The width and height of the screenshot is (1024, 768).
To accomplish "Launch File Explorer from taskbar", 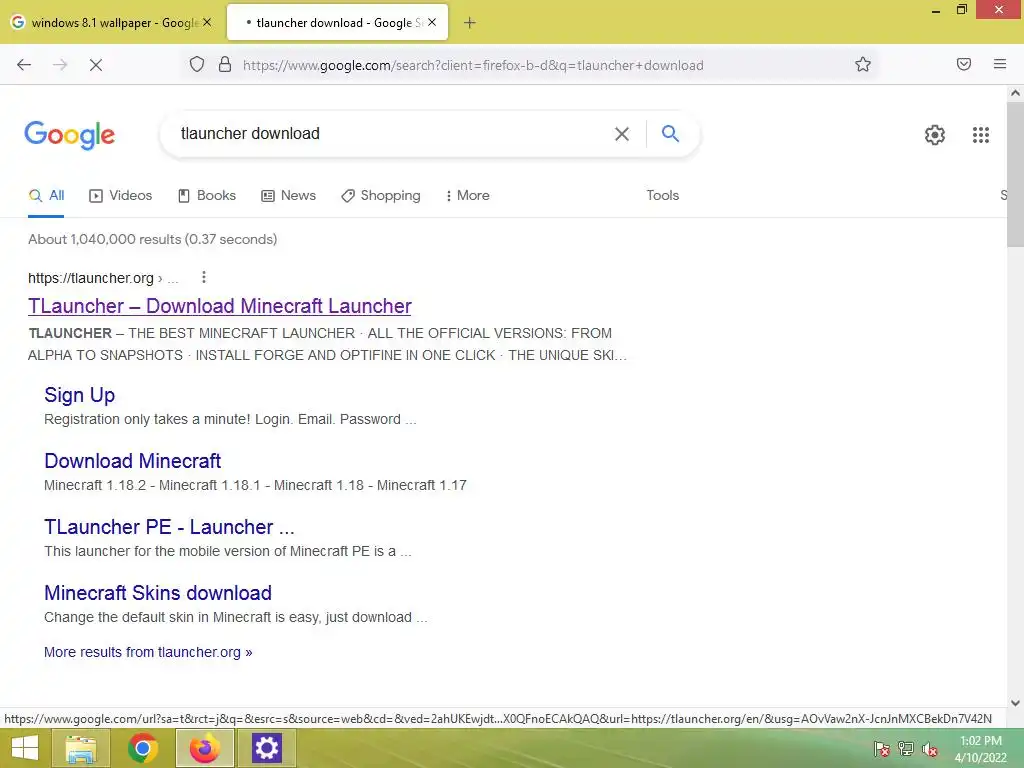I will click(x=80, y=748).
